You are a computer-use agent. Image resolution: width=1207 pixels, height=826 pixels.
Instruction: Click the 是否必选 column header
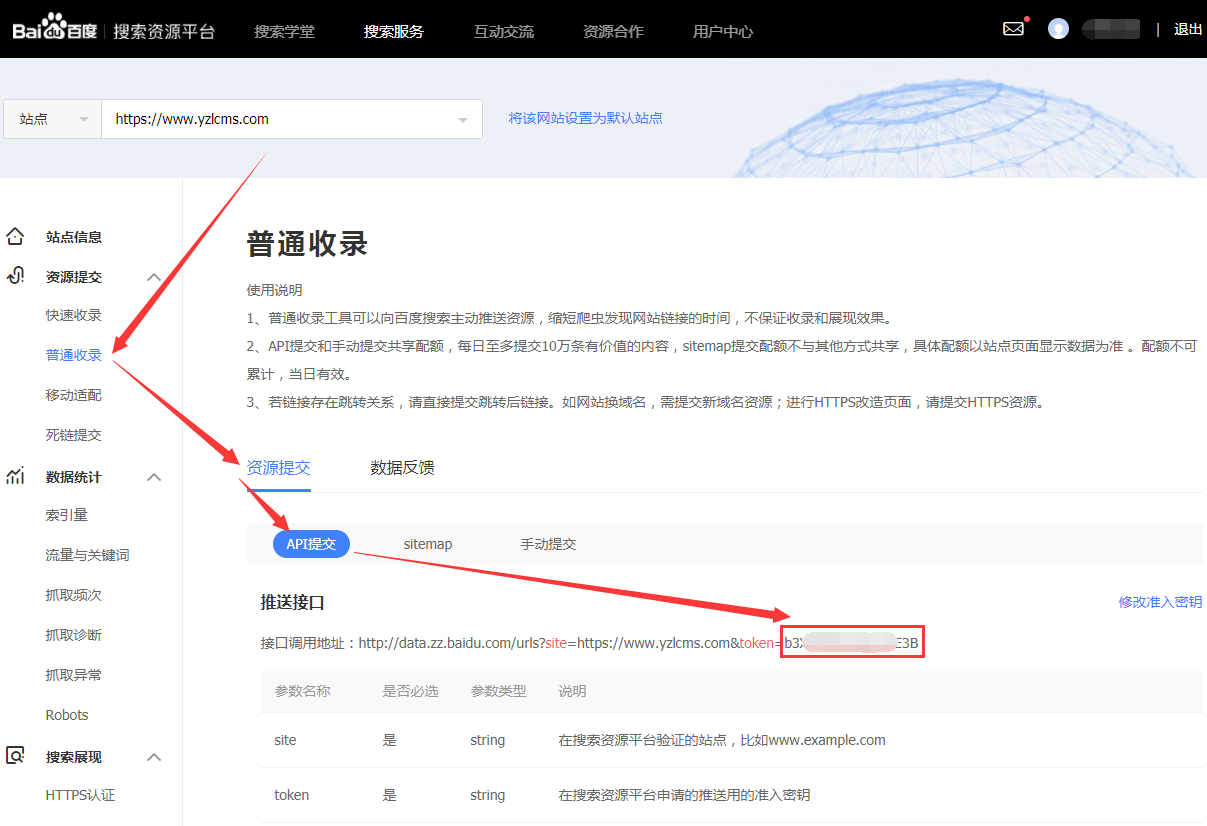(x=410, y=691)
